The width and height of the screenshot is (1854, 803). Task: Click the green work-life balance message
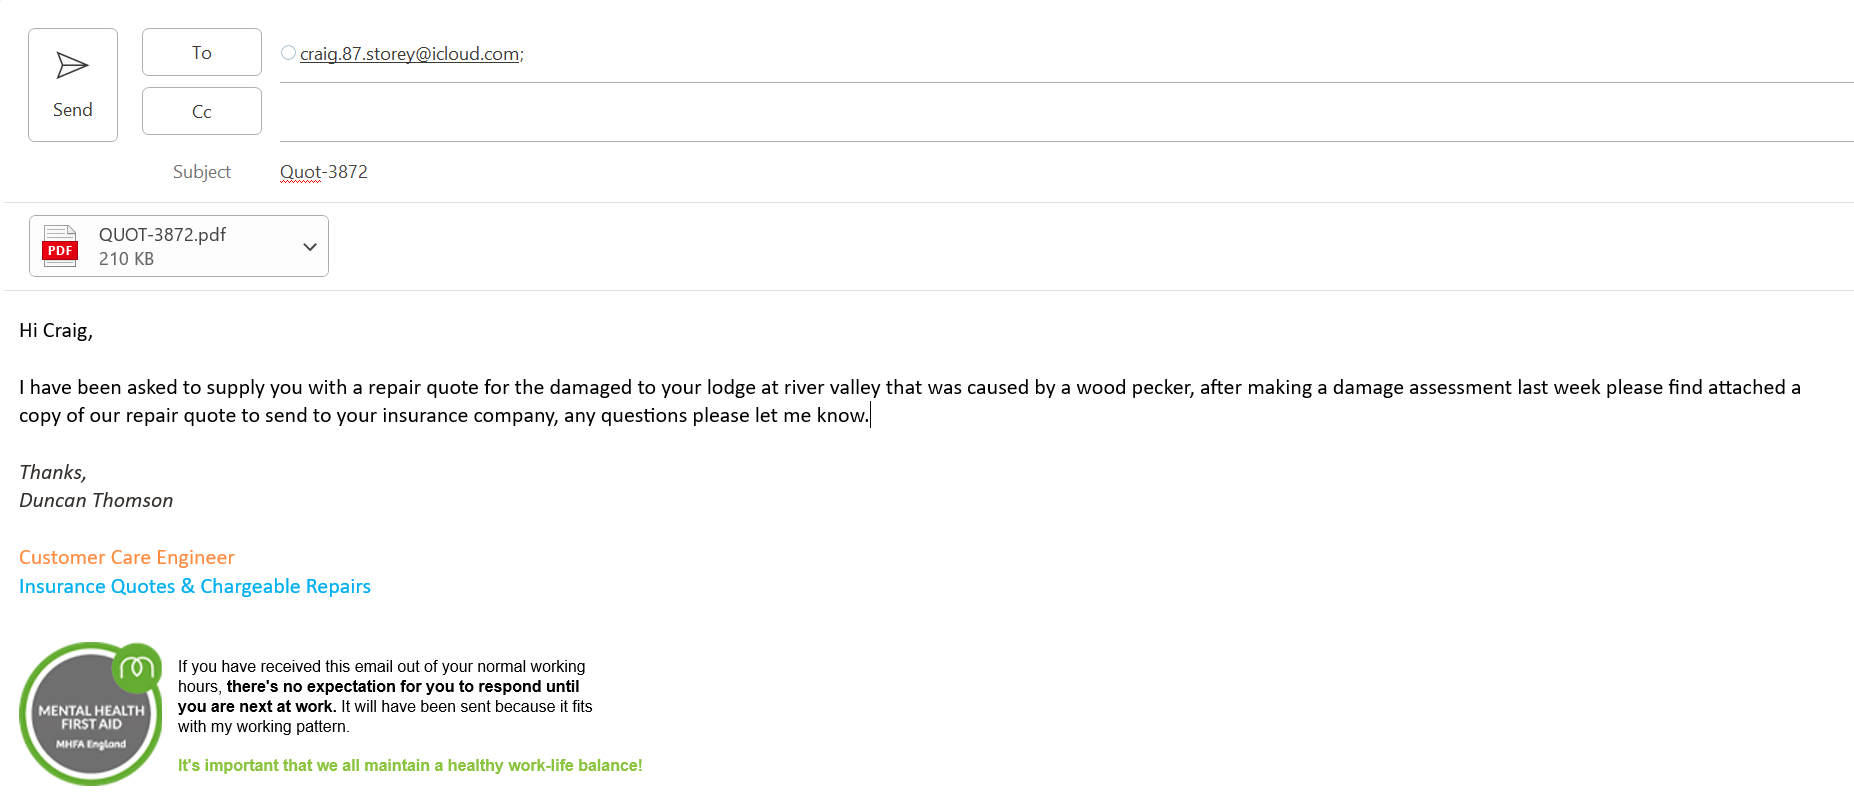[x=410, y=766]
